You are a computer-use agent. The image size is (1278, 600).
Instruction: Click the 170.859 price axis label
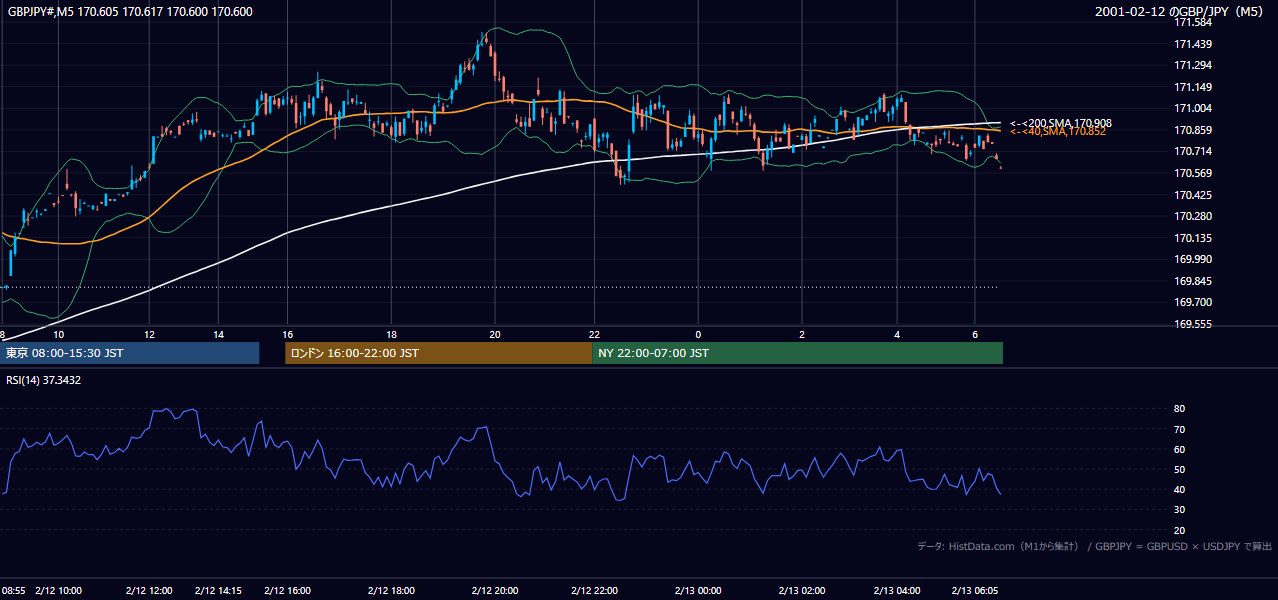pos(1192,130)
